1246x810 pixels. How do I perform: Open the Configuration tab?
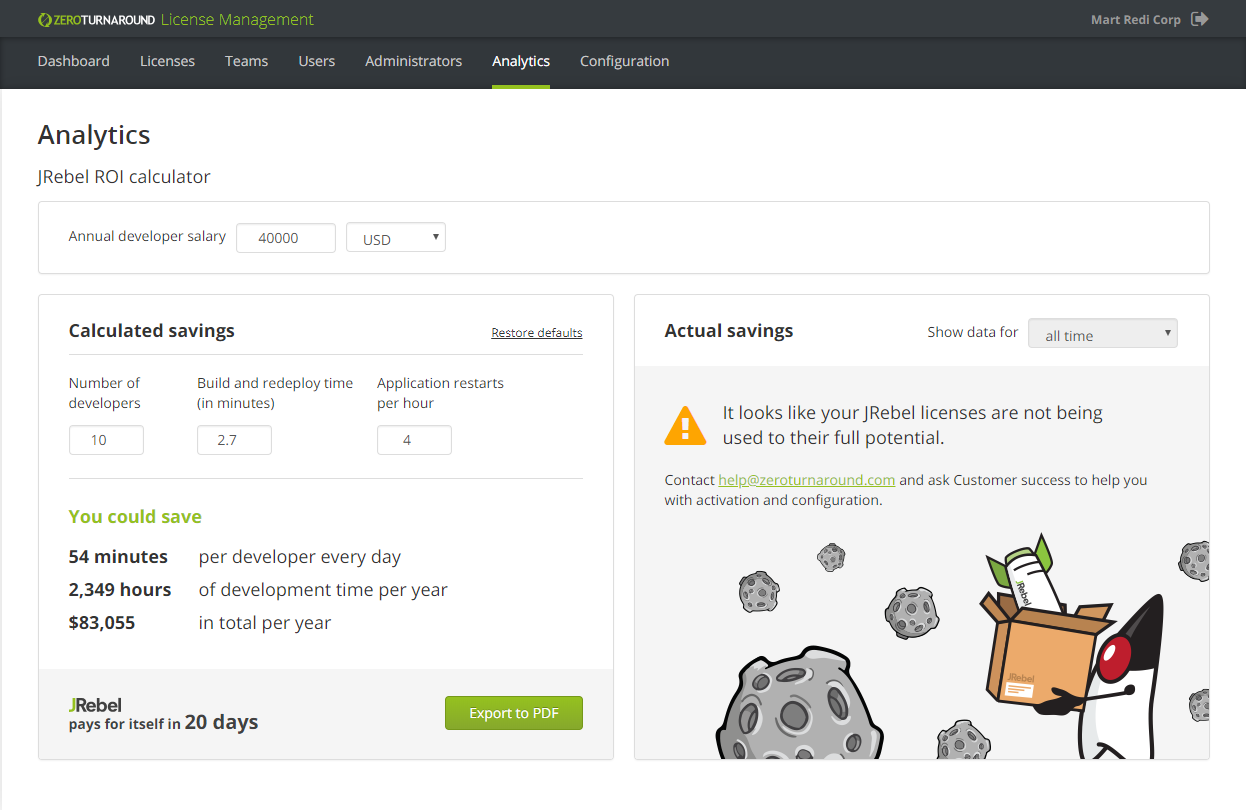coord(624,61)
